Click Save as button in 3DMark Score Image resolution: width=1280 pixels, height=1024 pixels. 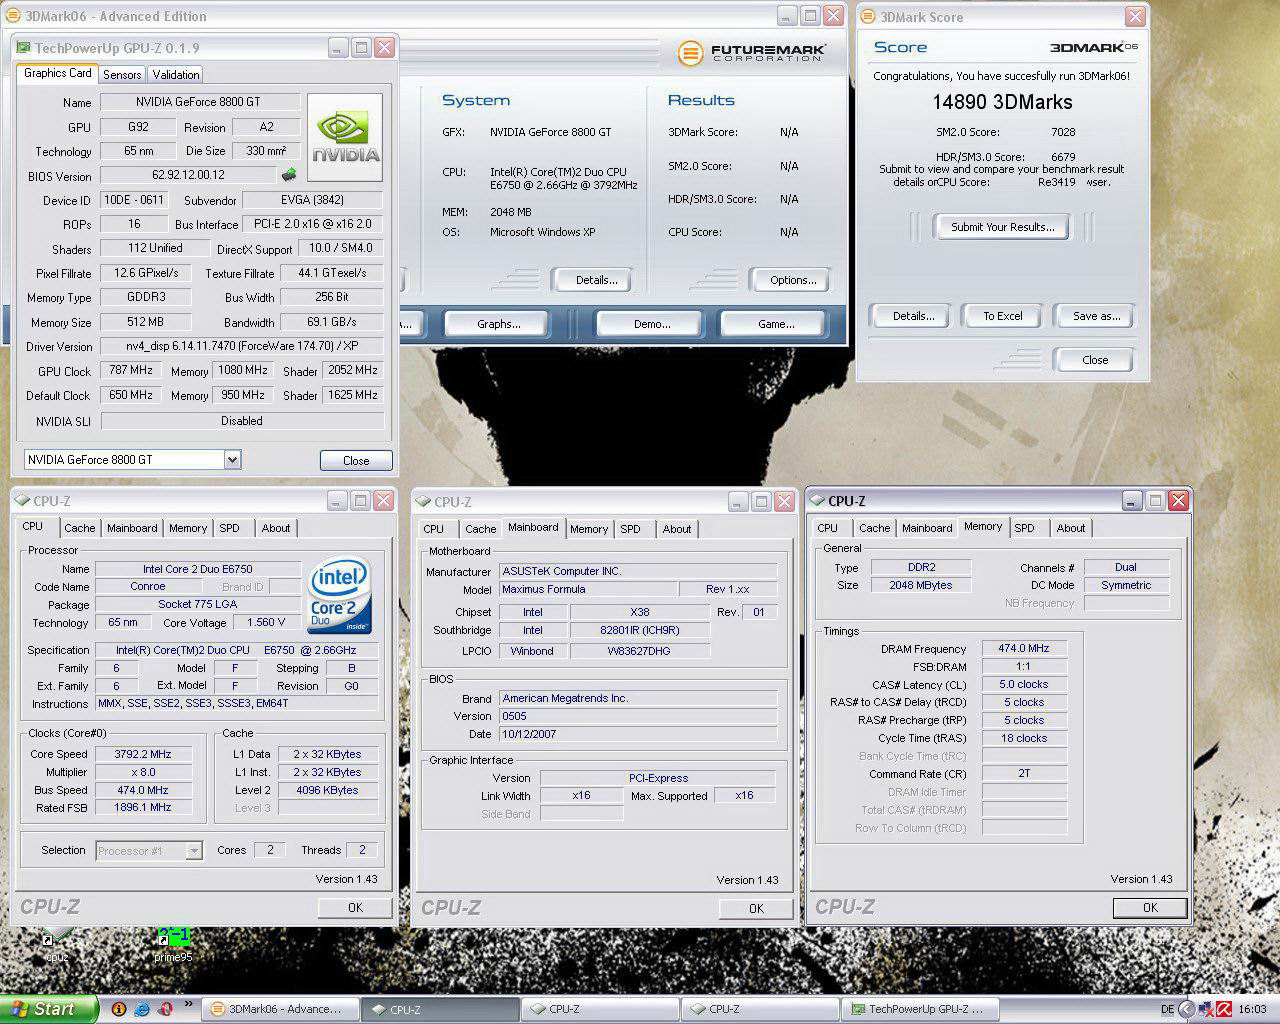pyautogui.click(x=1096, y=316)
